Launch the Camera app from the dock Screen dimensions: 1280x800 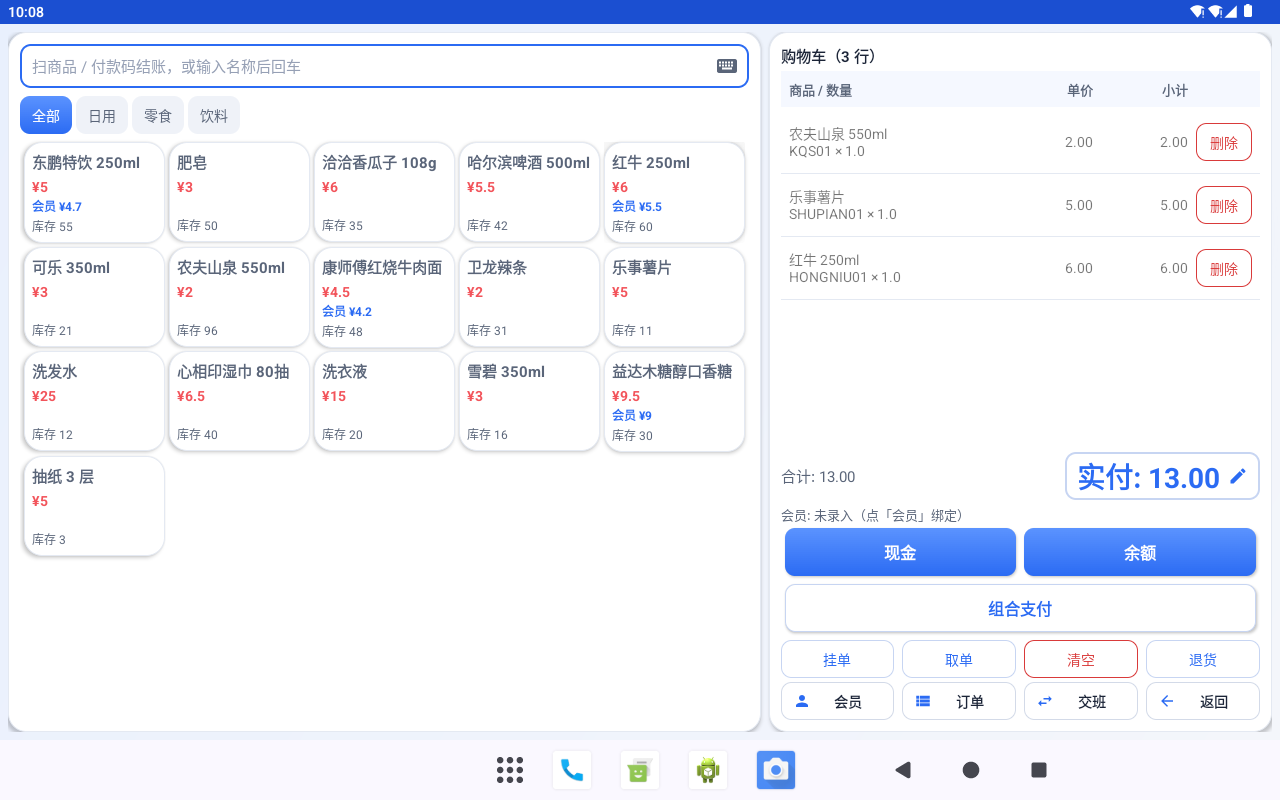(776, 770)
